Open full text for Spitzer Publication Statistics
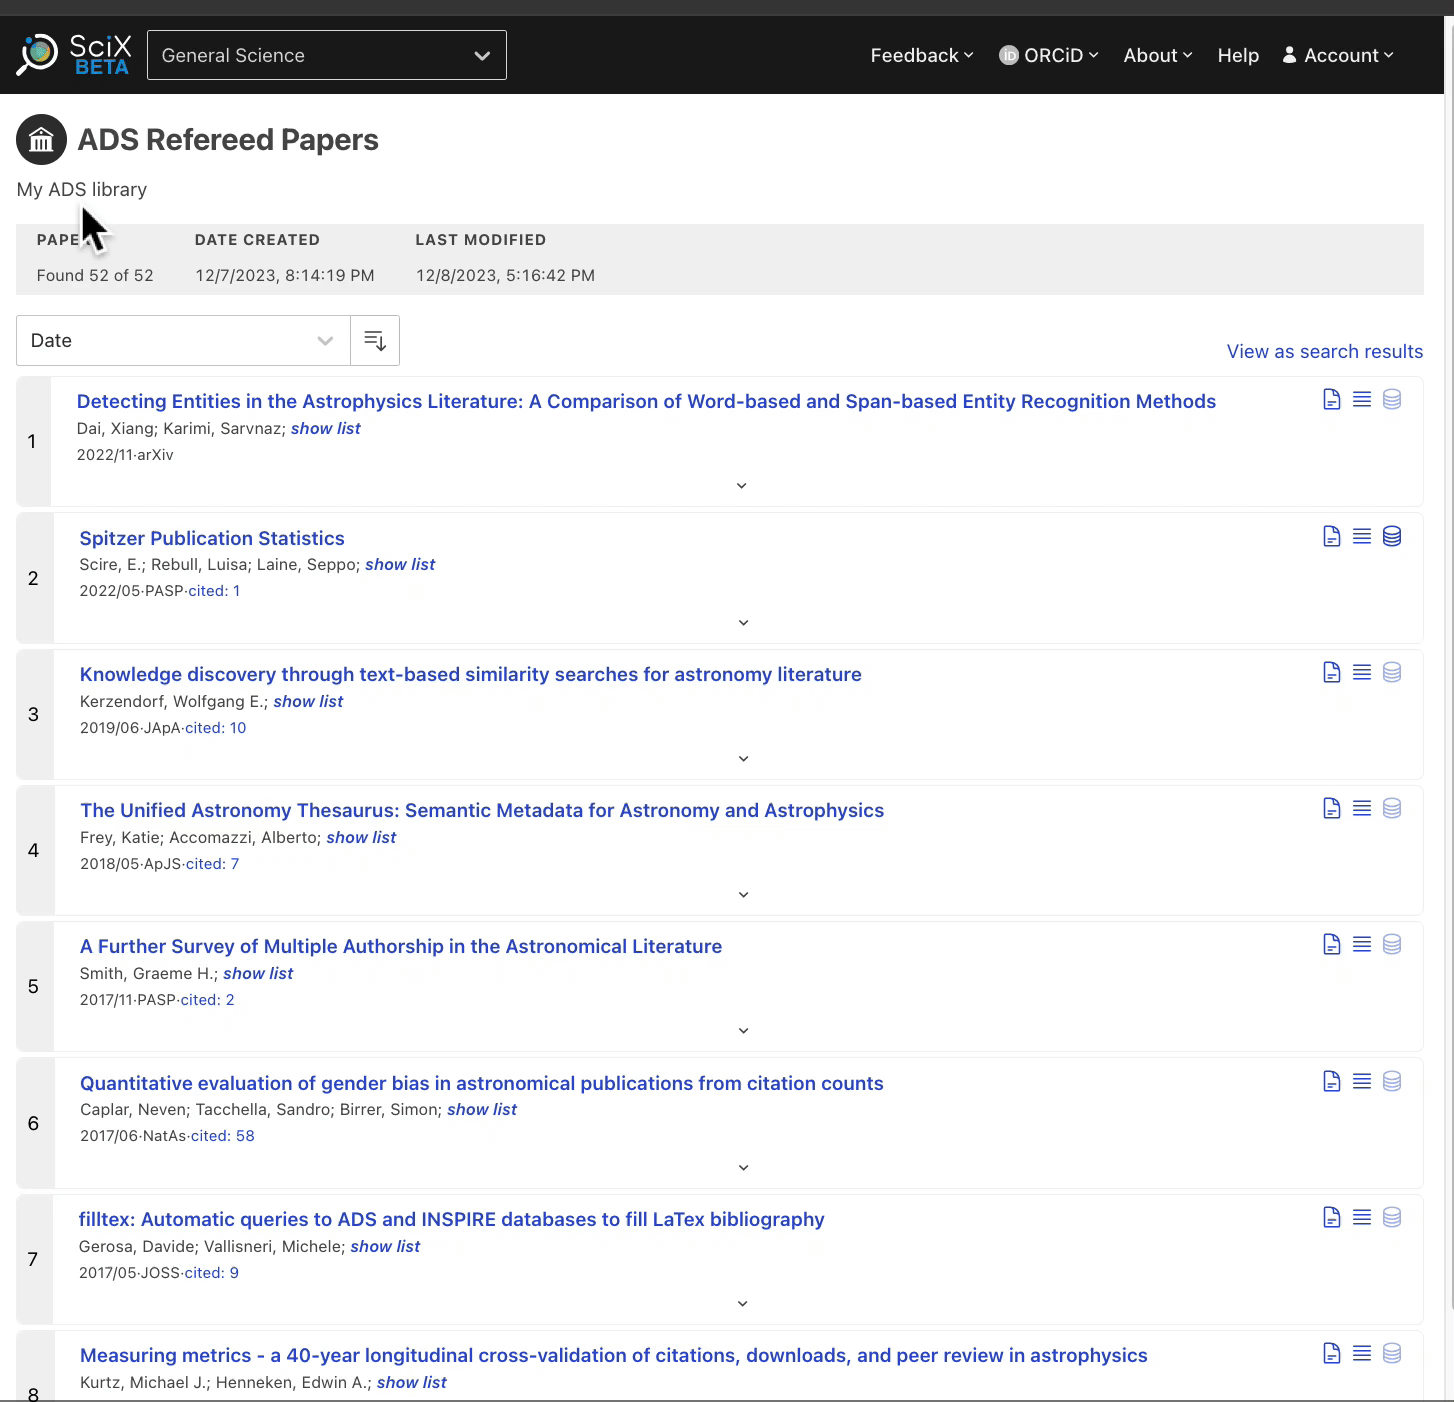This screenshot has width=1454, height=1402. click(1331, 537)
